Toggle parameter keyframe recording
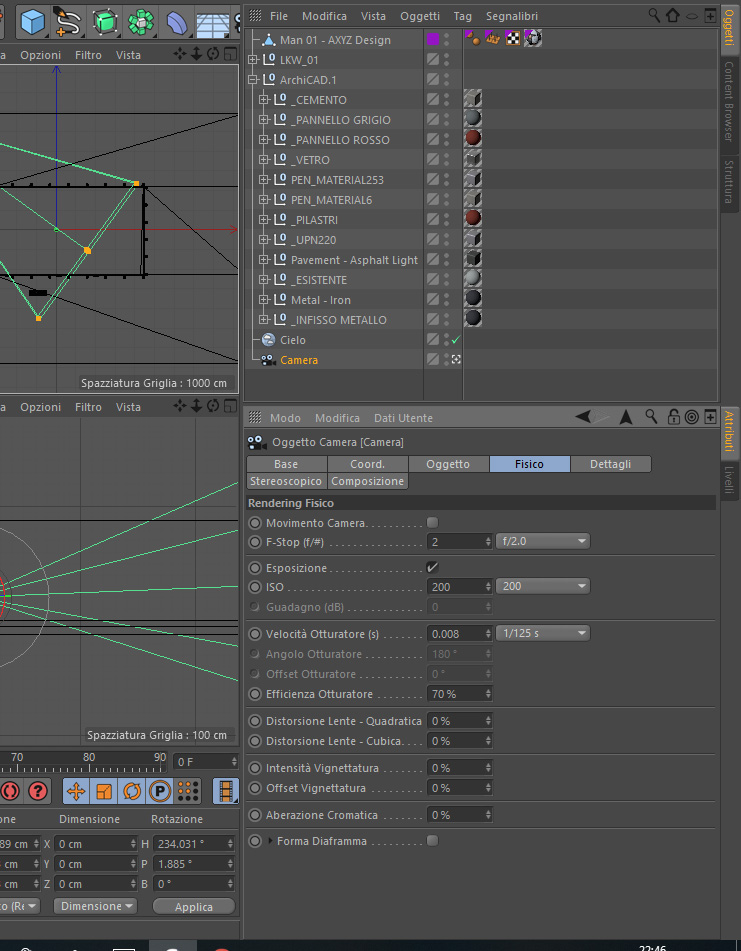 click(159, 791)
